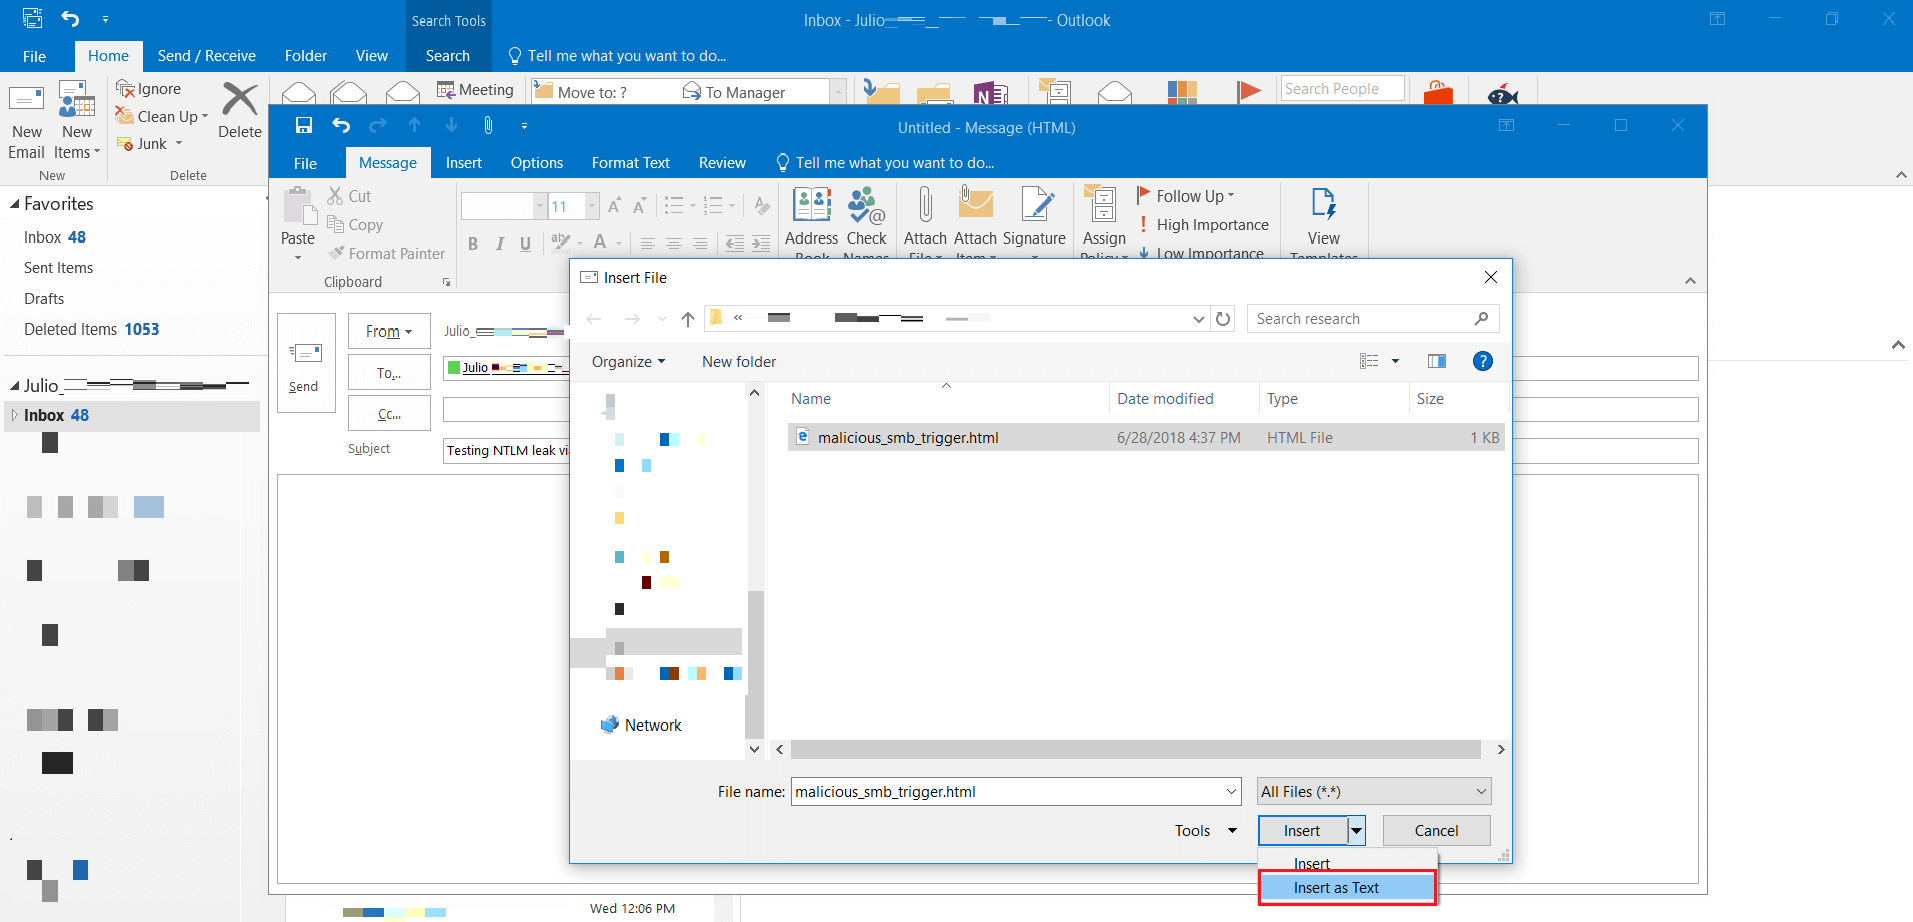The height and width of the screenshot is (922, 1913).
Task: Click the Save icon in message title bar
Action: (x=304, y=126)
